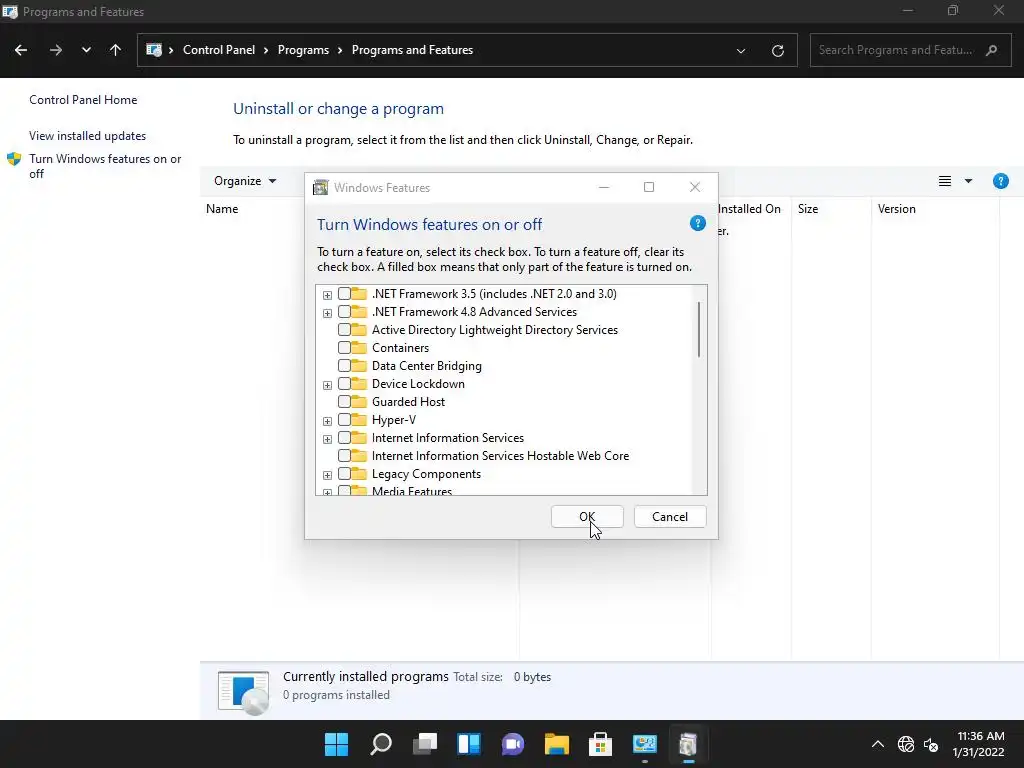
Task: Open Microsoft Store from taskbar
Action: 600,744
